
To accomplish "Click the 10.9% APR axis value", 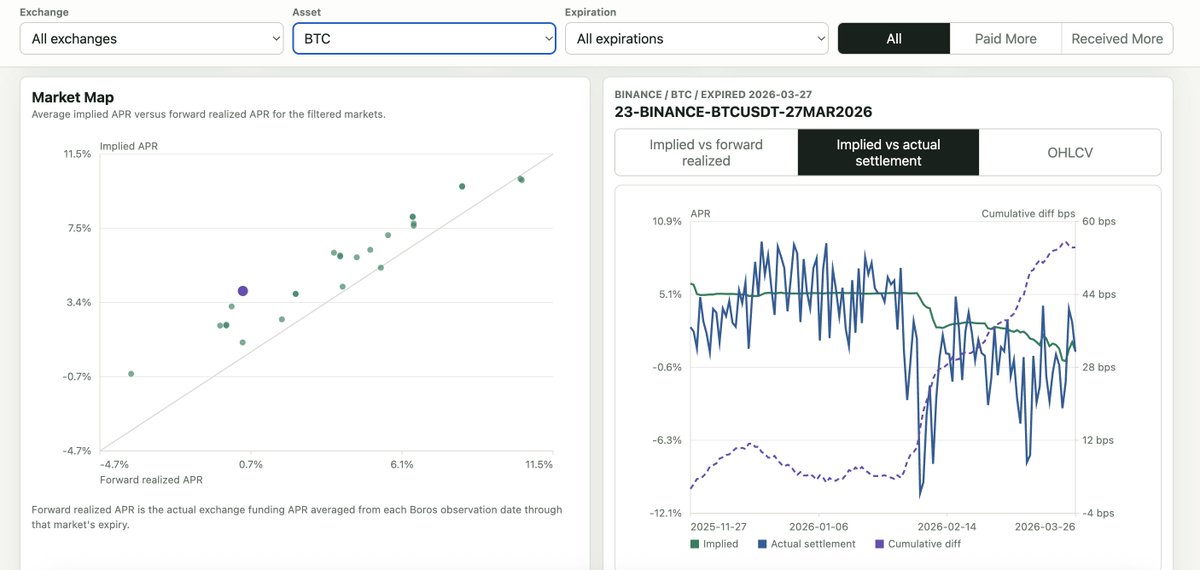I will click(x=667, y=221).
